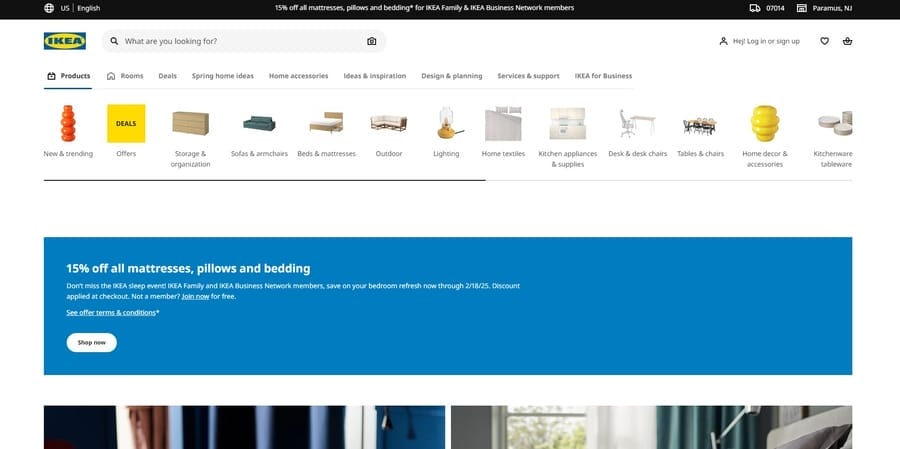Click the search magnifier icon
The image size is (900, 449).
click(x=114, y=41)
